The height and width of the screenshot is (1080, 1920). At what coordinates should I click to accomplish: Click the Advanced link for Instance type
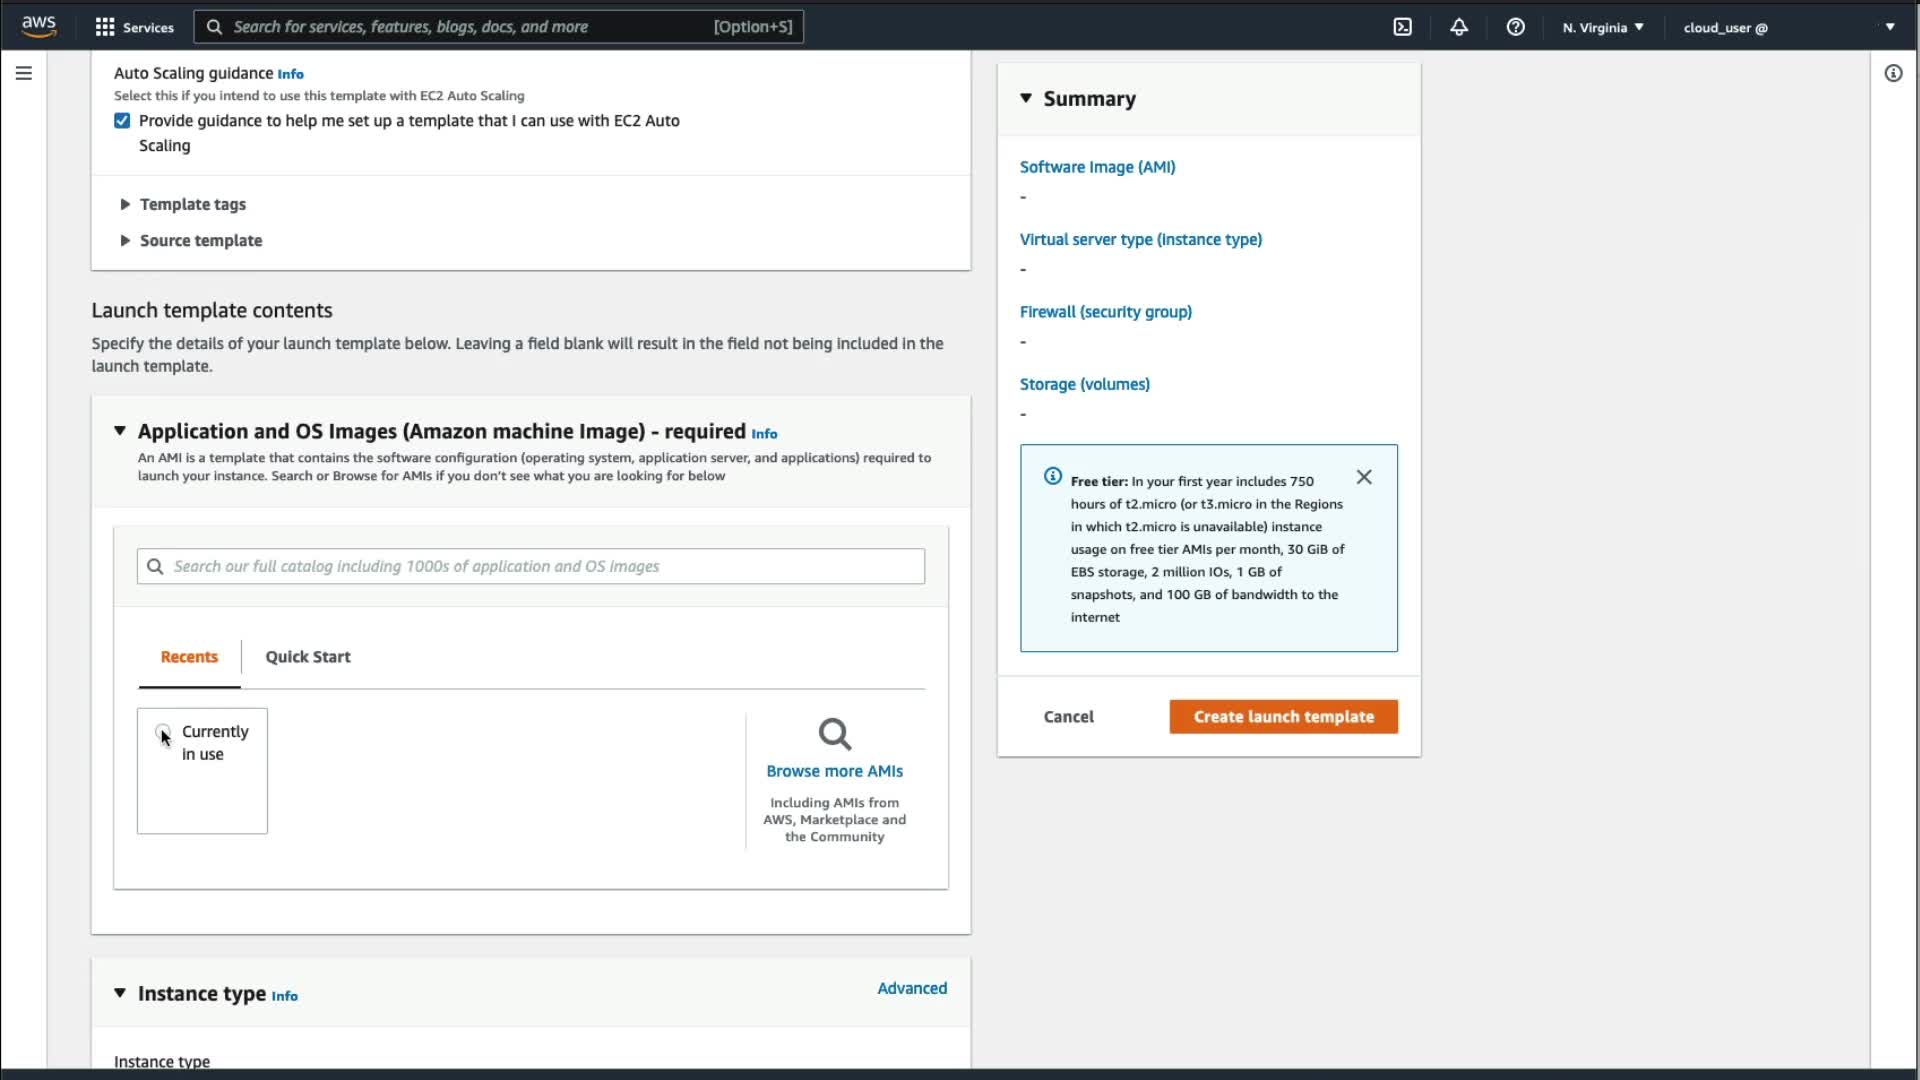click(x=911, y=988)
